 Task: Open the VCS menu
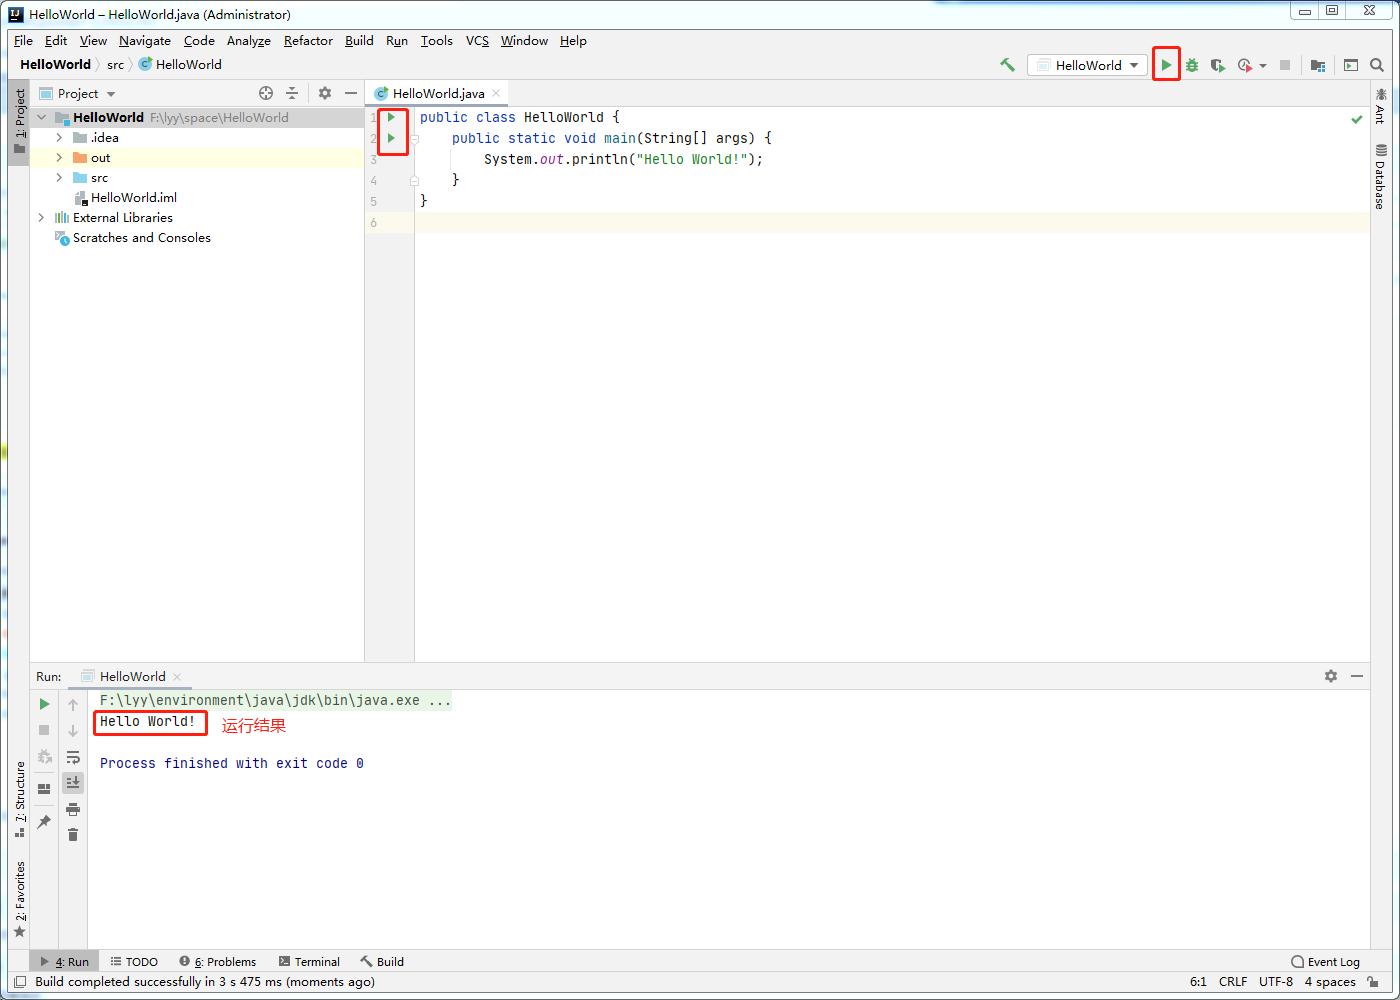(477, 40)
